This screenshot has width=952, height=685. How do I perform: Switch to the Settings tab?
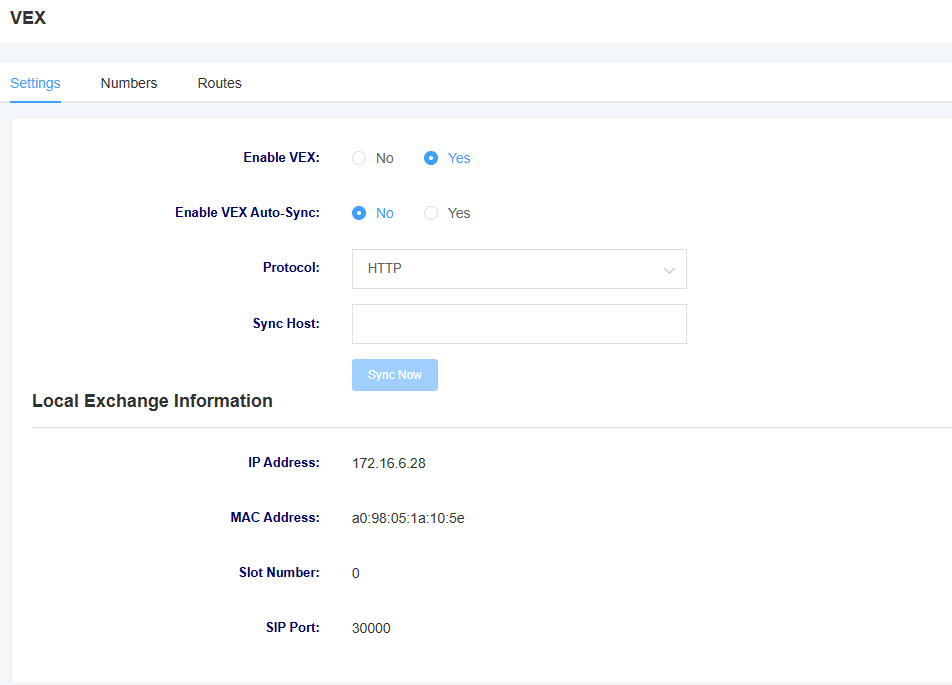click(35, 83)
